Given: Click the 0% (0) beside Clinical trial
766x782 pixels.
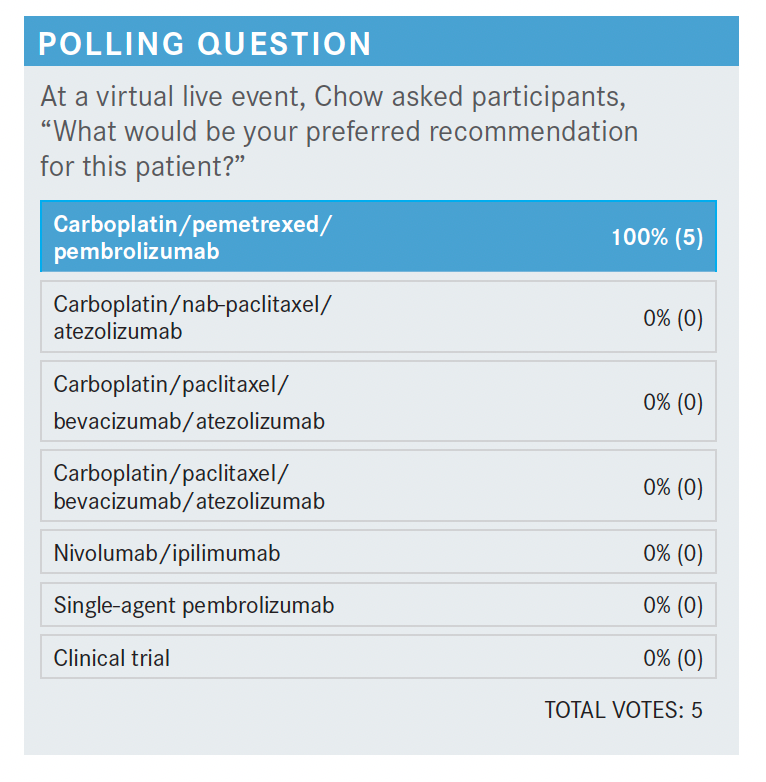Looking at the screenshot, I should 673,658.
